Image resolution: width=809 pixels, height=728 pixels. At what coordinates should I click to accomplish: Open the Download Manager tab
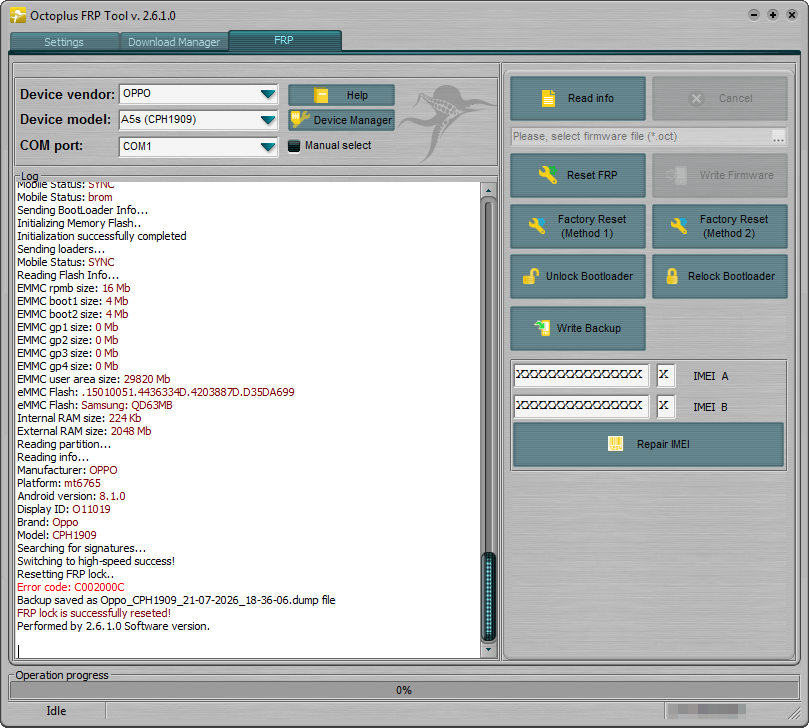point(174,42)
